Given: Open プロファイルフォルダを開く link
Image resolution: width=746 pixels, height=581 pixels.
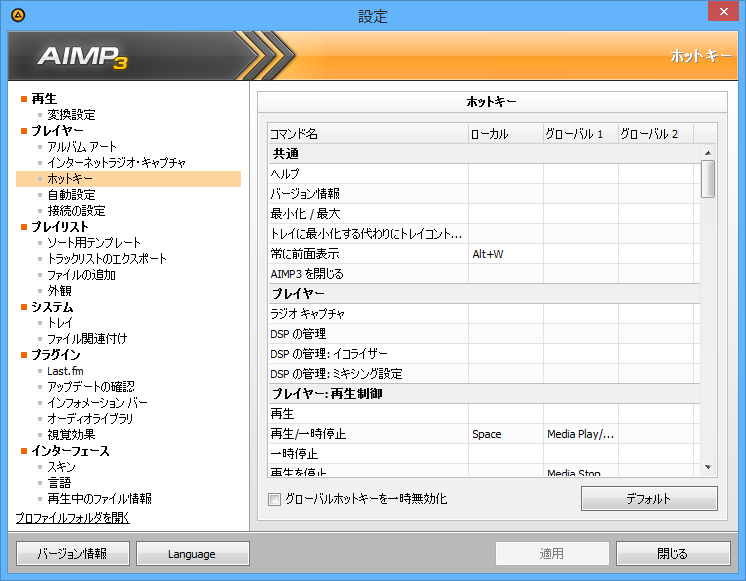Looking at the screenshot, I should [72, 517].
